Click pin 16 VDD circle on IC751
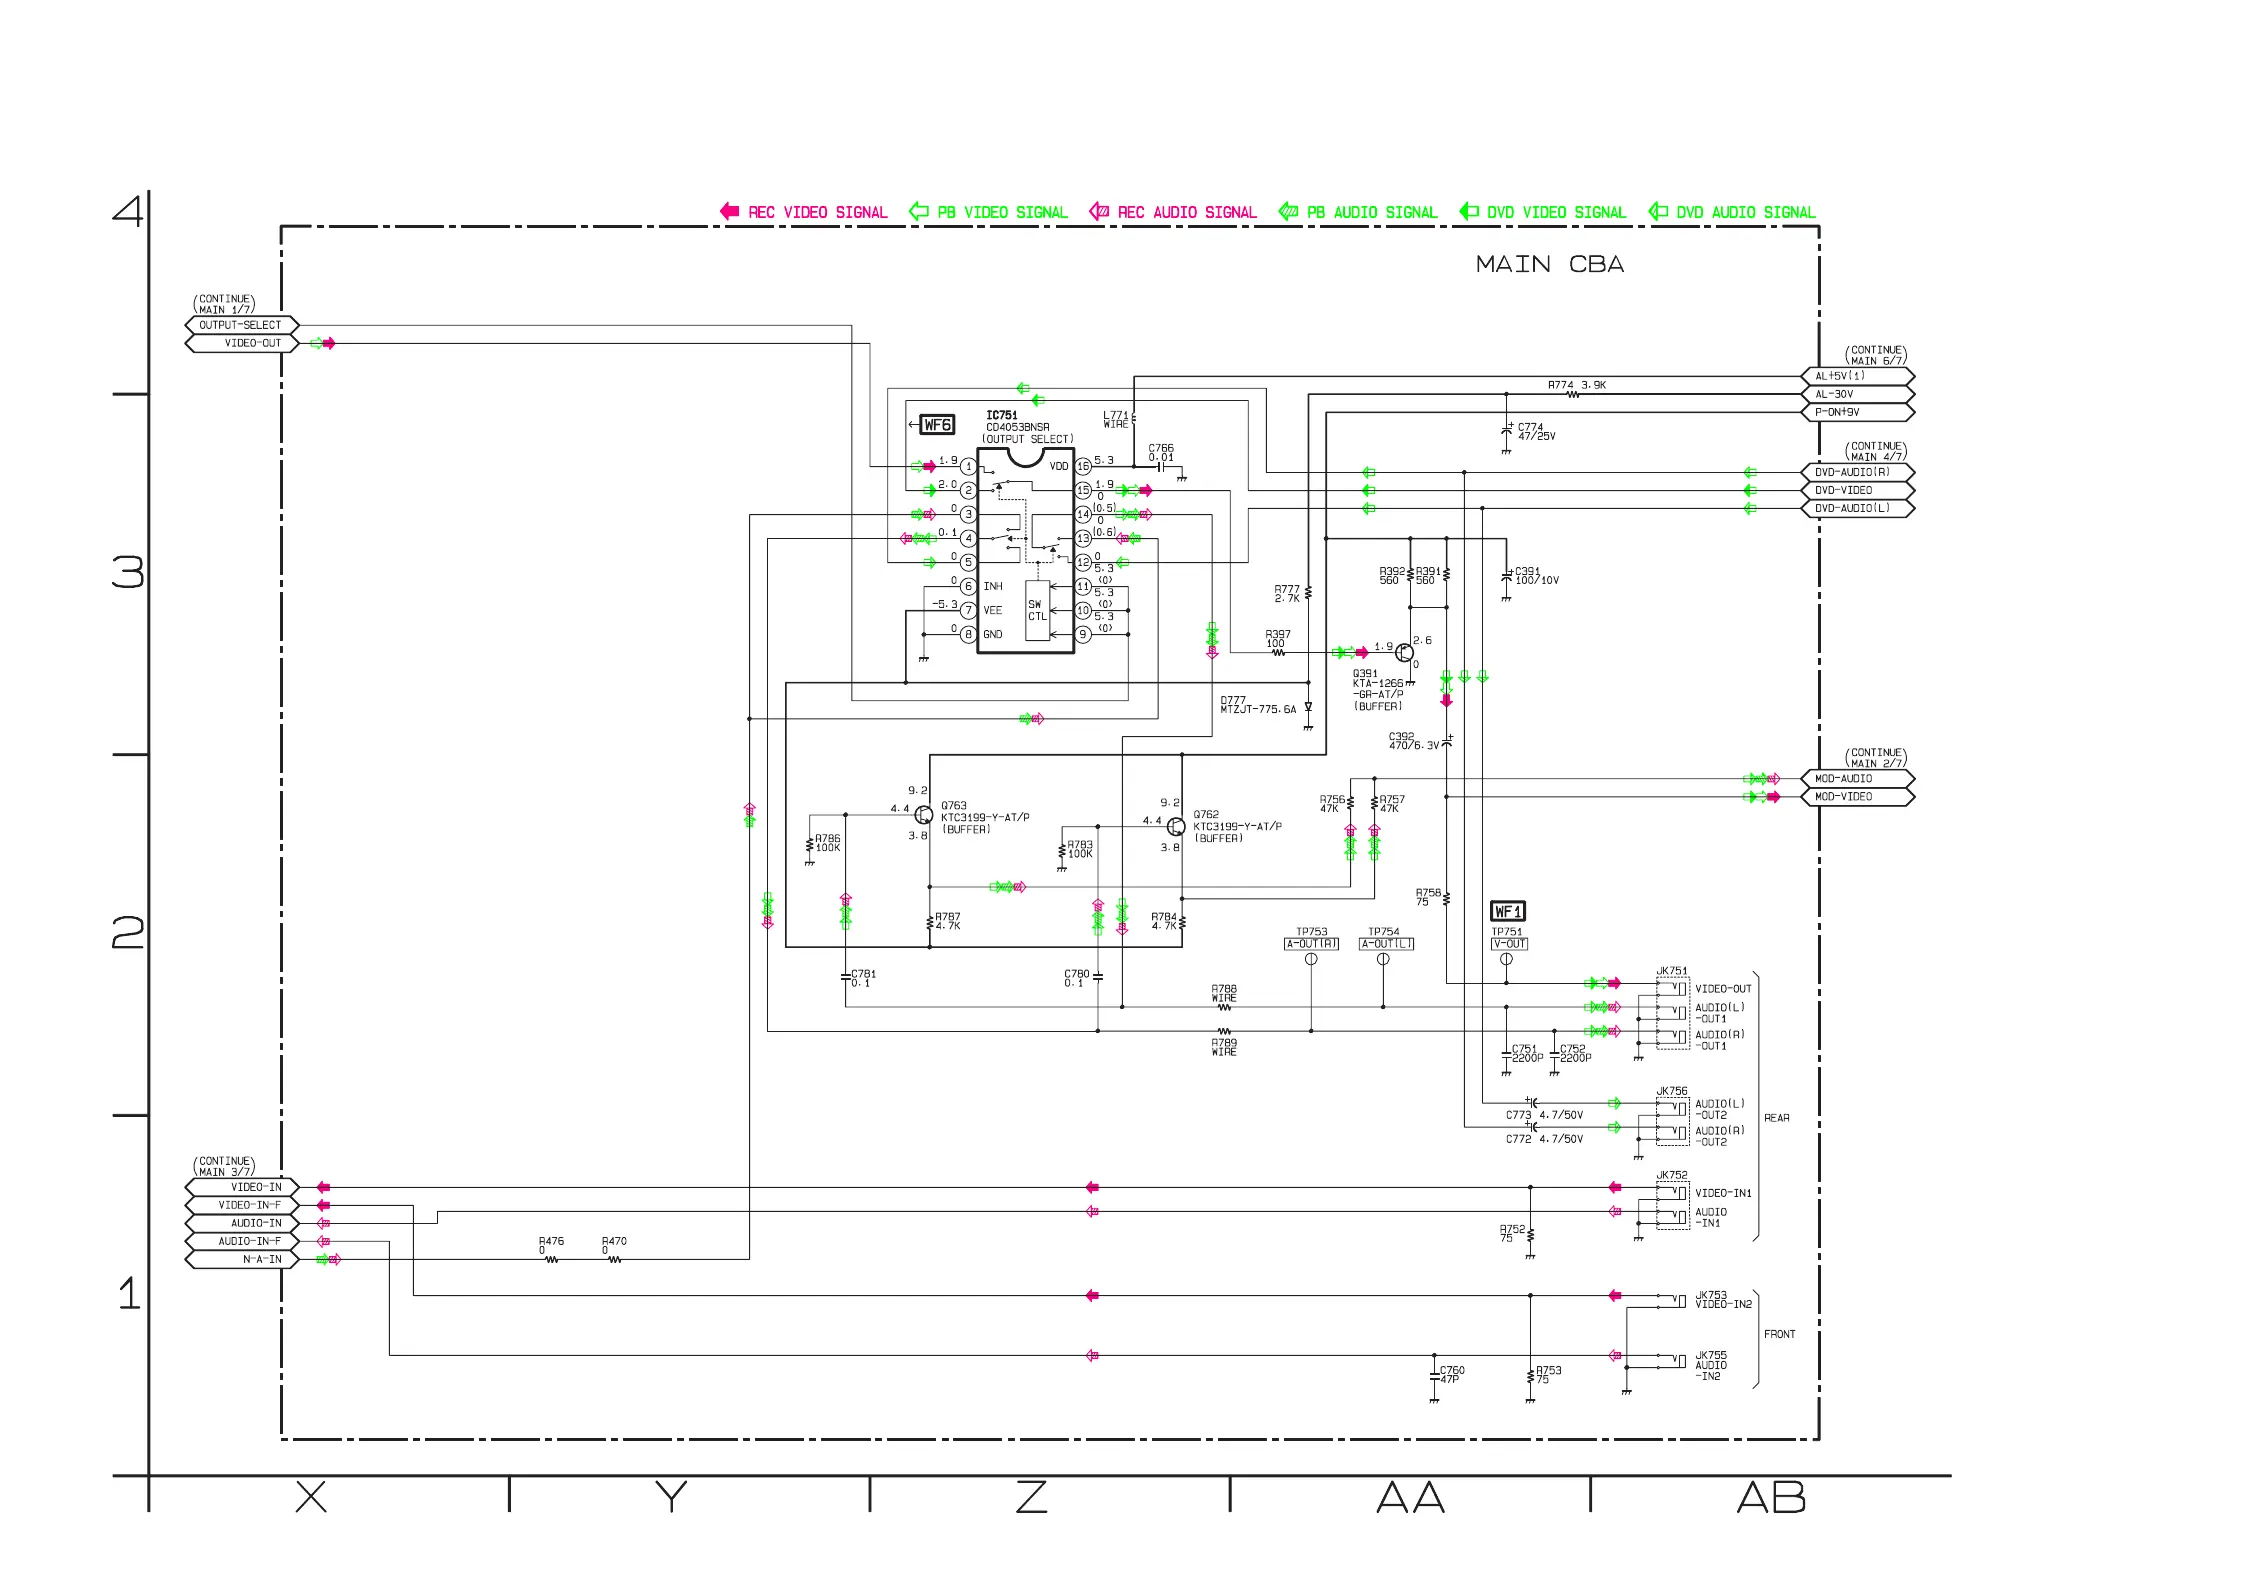The image size is (2268, 1588). (x=1082, y=466)
